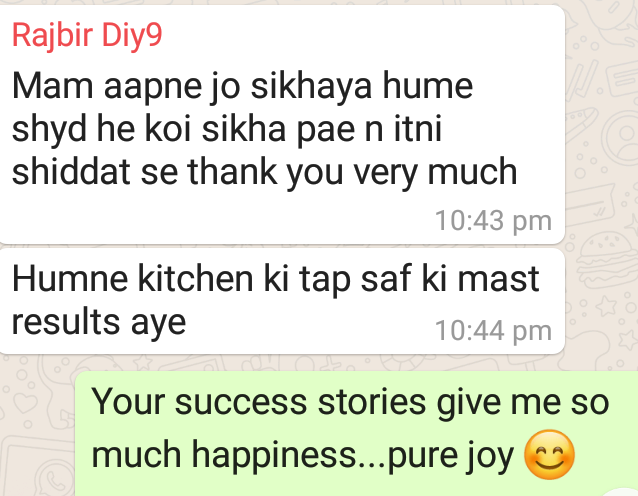Click the word 'kitchen' in second message
This screenshot has height=496, width=638.
coord(195,279)
